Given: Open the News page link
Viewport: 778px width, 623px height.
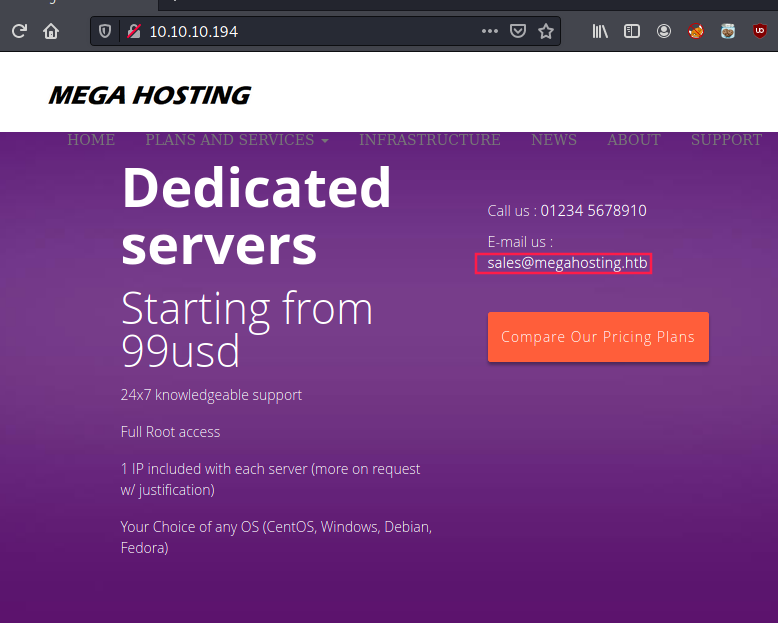Looking at the screenshot, I should click(553, 140).
